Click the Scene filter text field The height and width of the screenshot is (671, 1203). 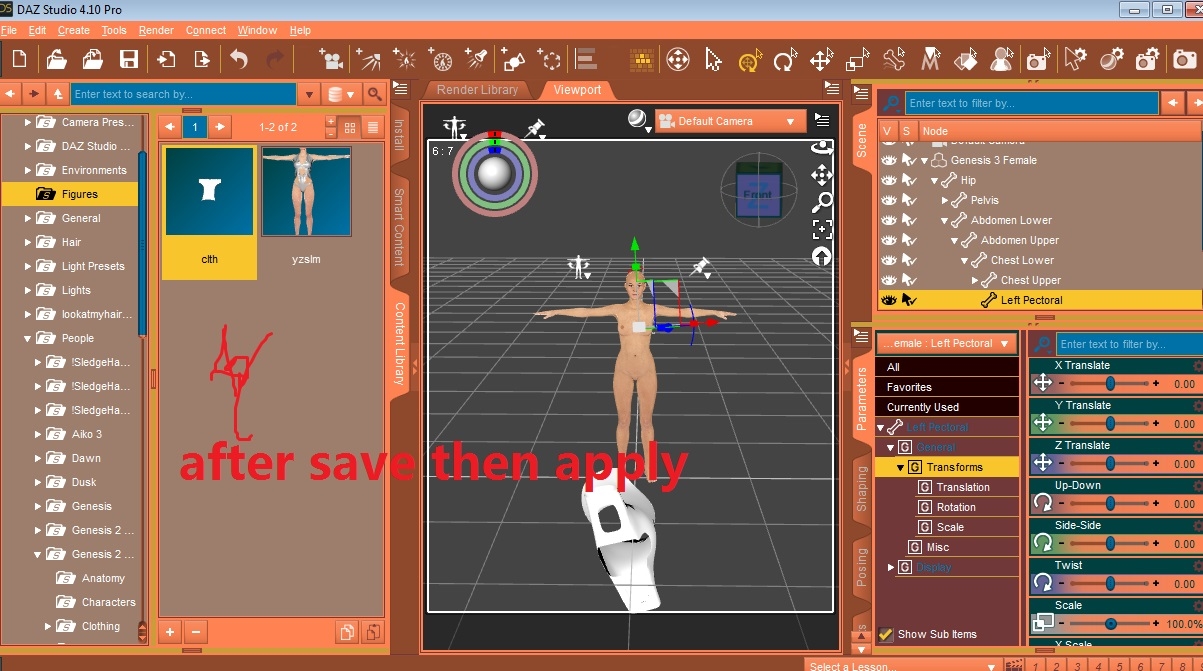point(1031,103)
